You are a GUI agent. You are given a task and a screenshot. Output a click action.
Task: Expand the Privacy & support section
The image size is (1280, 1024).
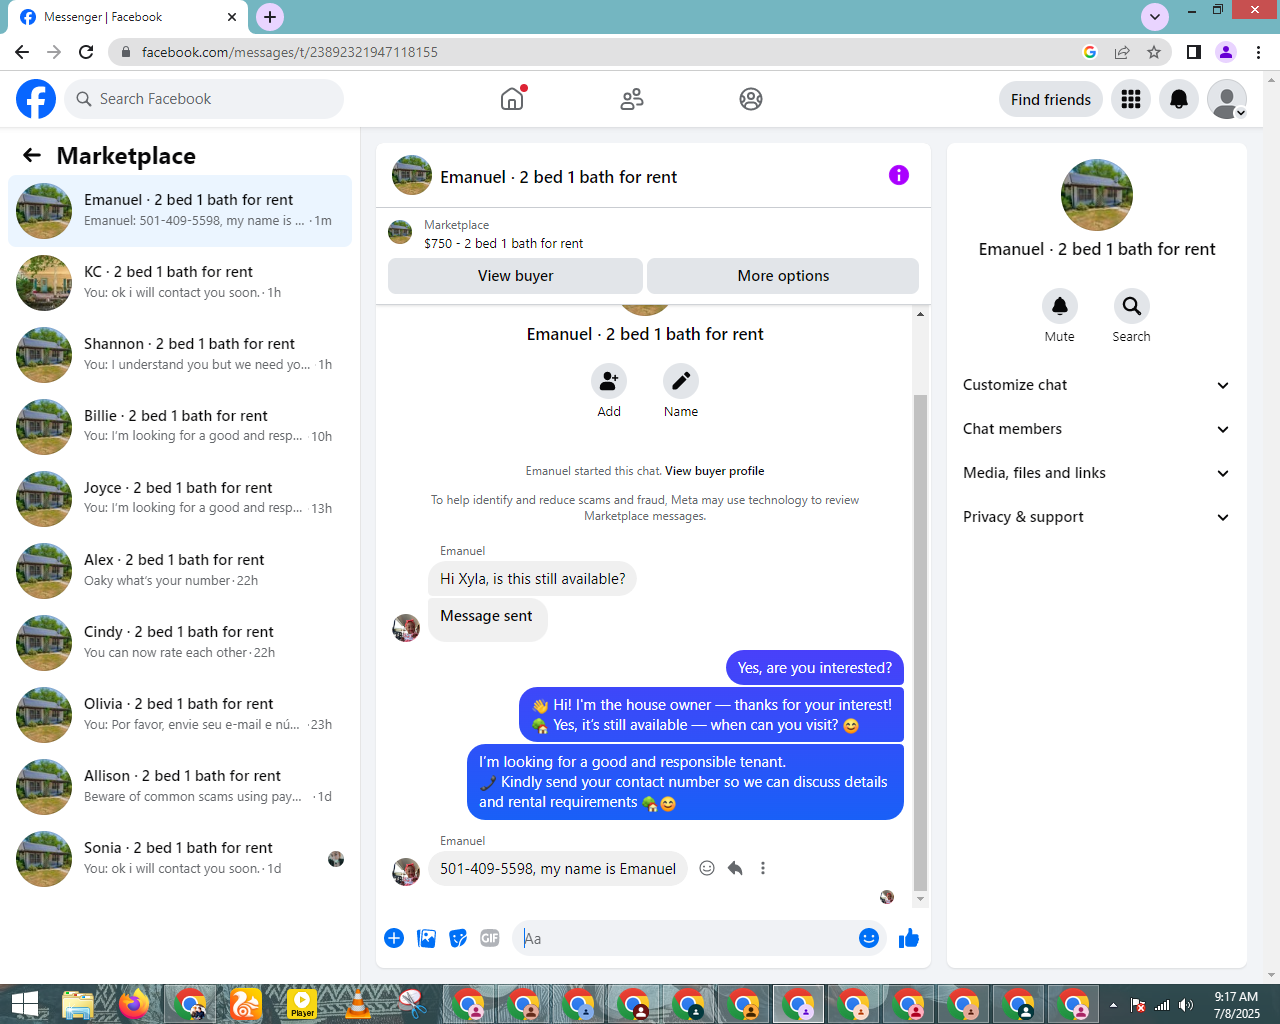(1097, 517)
